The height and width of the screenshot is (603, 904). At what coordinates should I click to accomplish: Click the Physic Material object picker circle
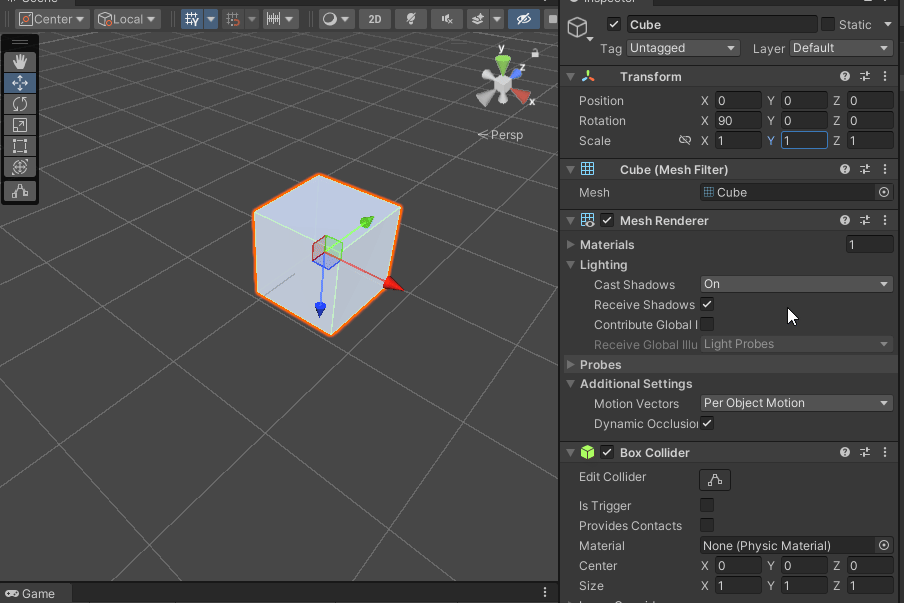click(x=884, y=545)
